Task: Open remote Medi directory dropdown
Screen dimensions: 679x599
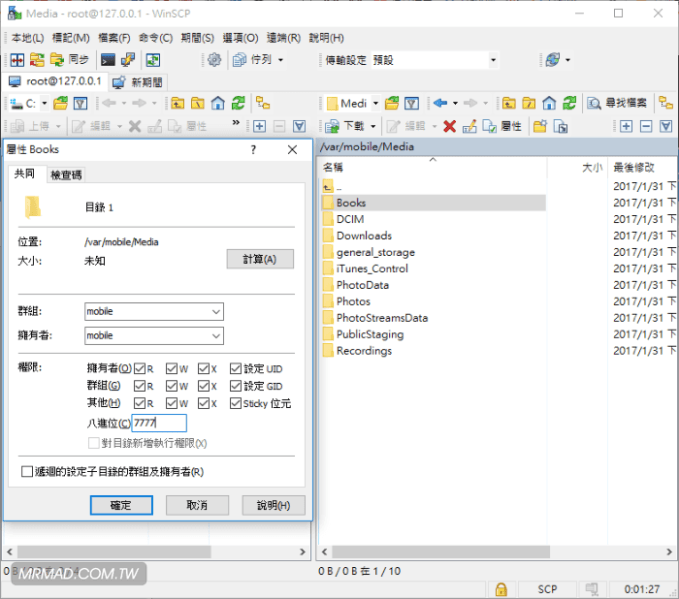Action: click(x=375, y=103)
